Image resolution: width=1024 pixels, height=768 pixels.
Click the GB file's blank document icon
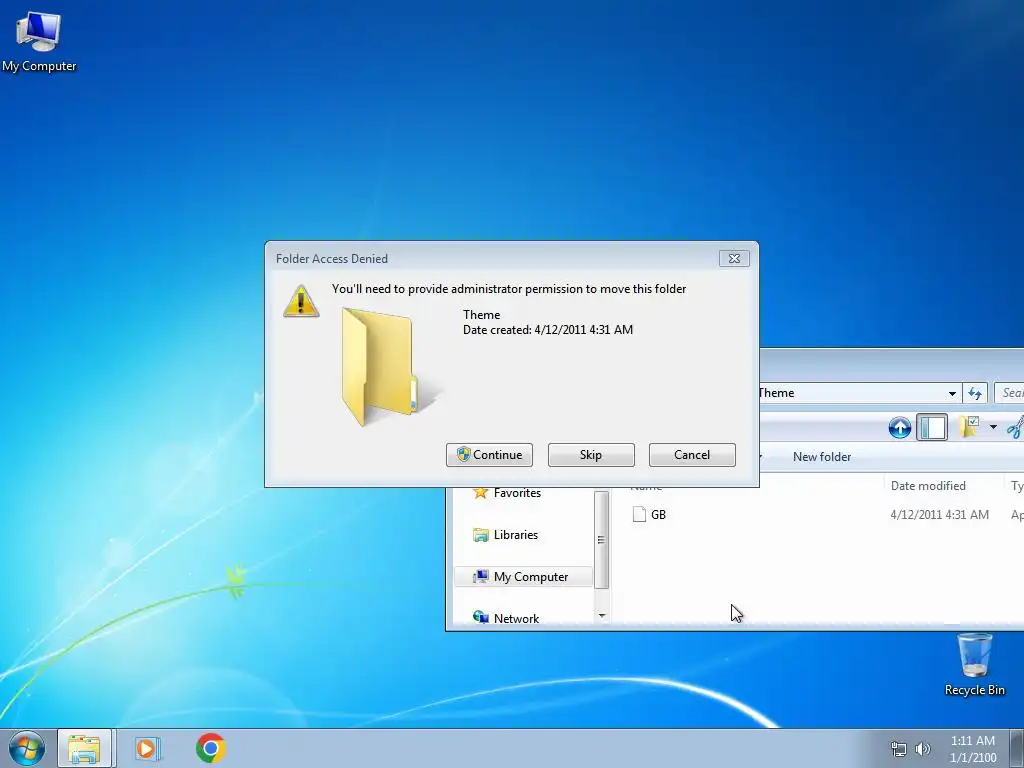coord(639,515)
